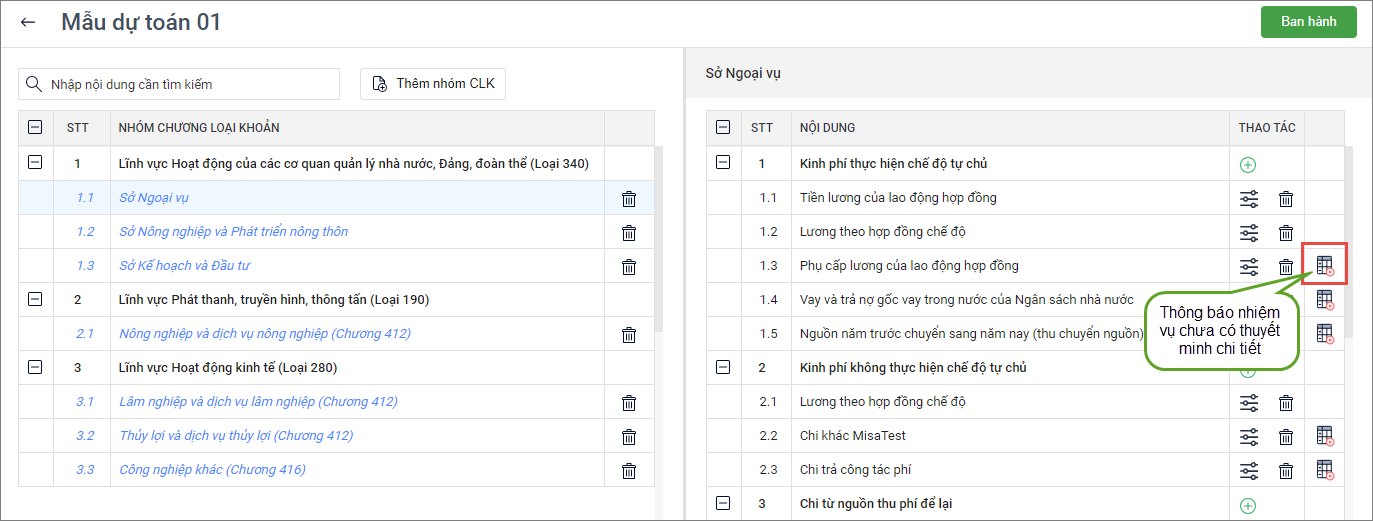Click the Ban hành button

pyautogui.click(x=1308, y=22)
